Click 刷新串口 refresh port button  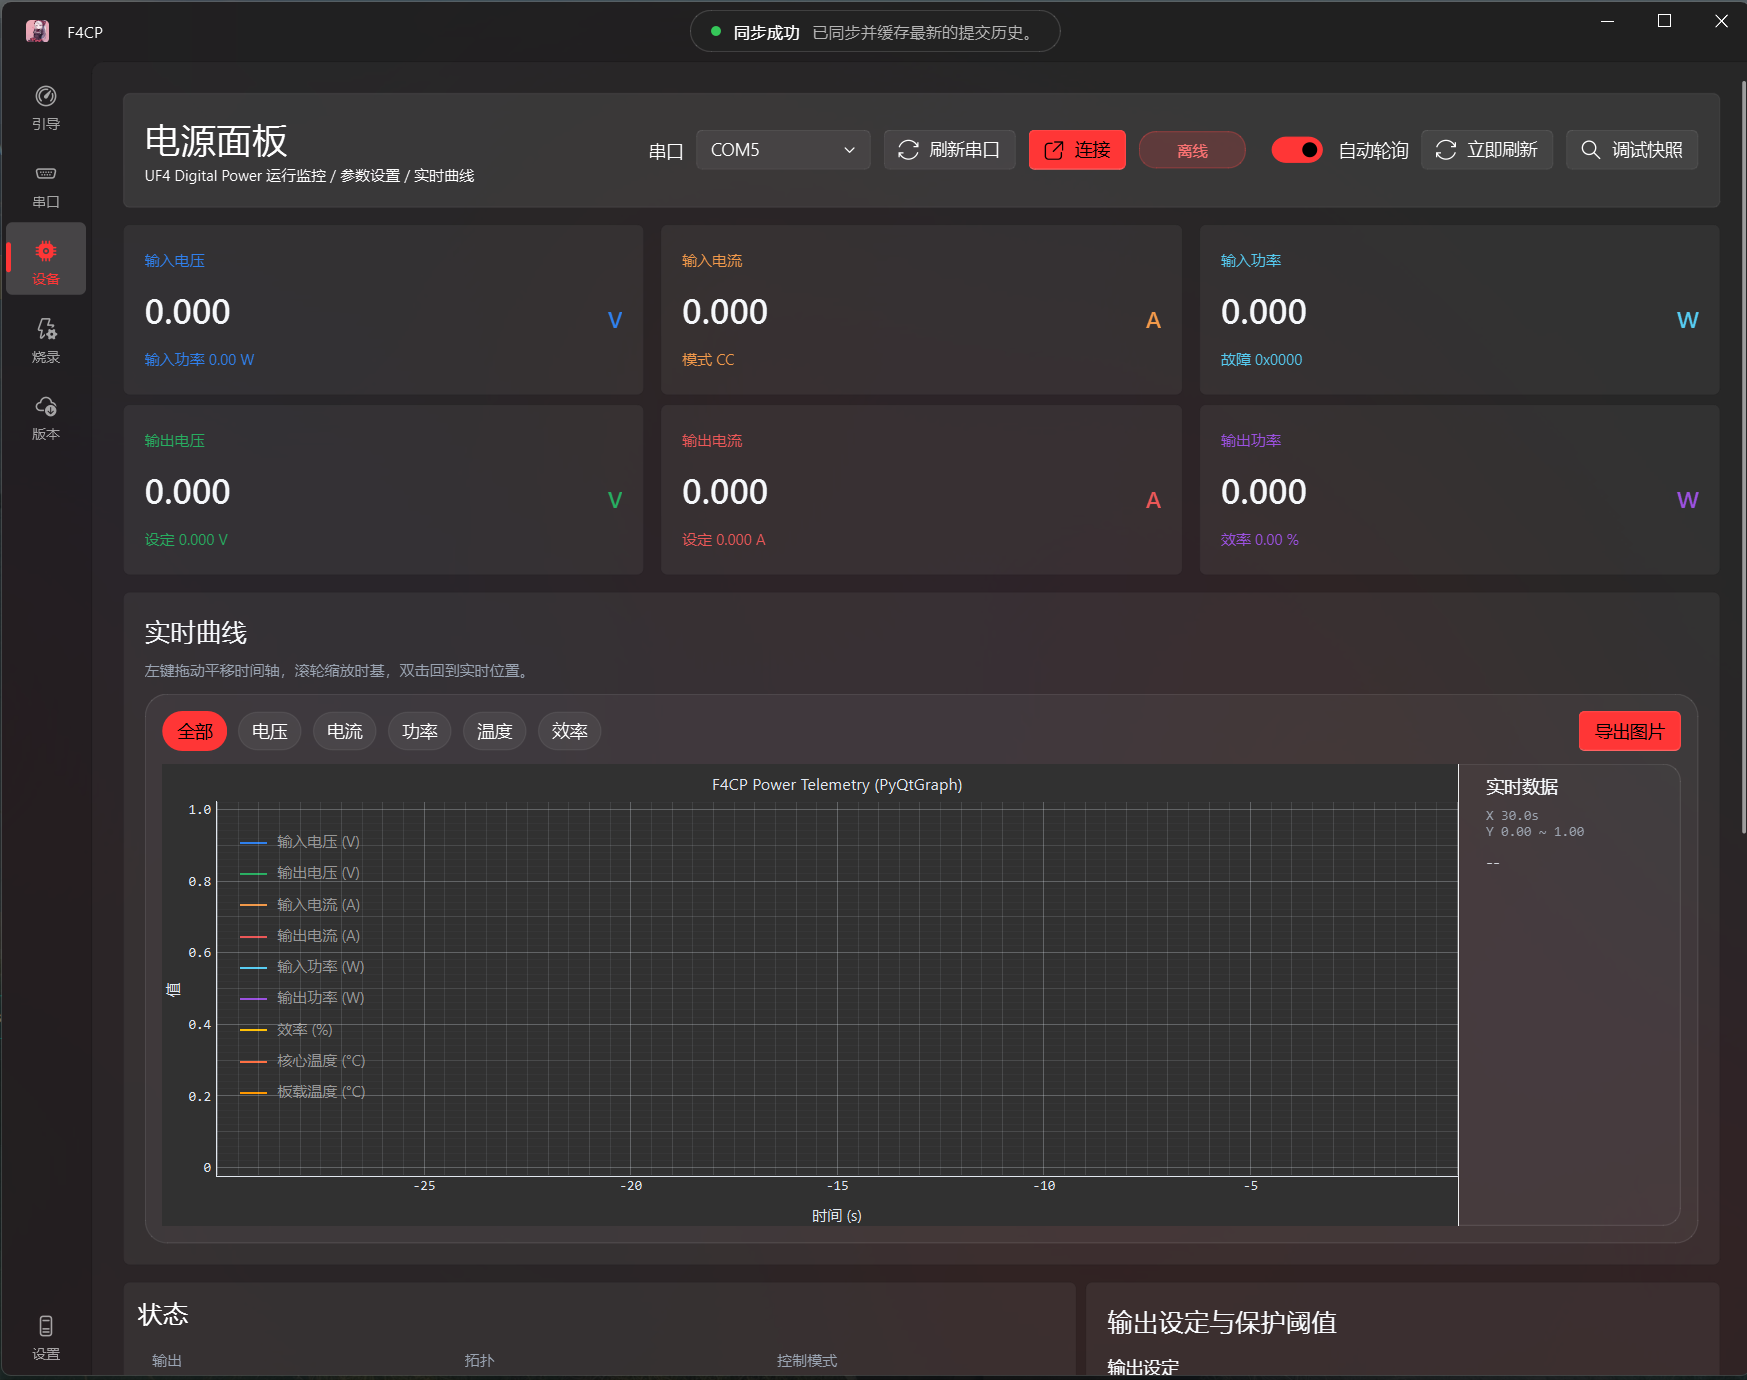tap(949, 150)
